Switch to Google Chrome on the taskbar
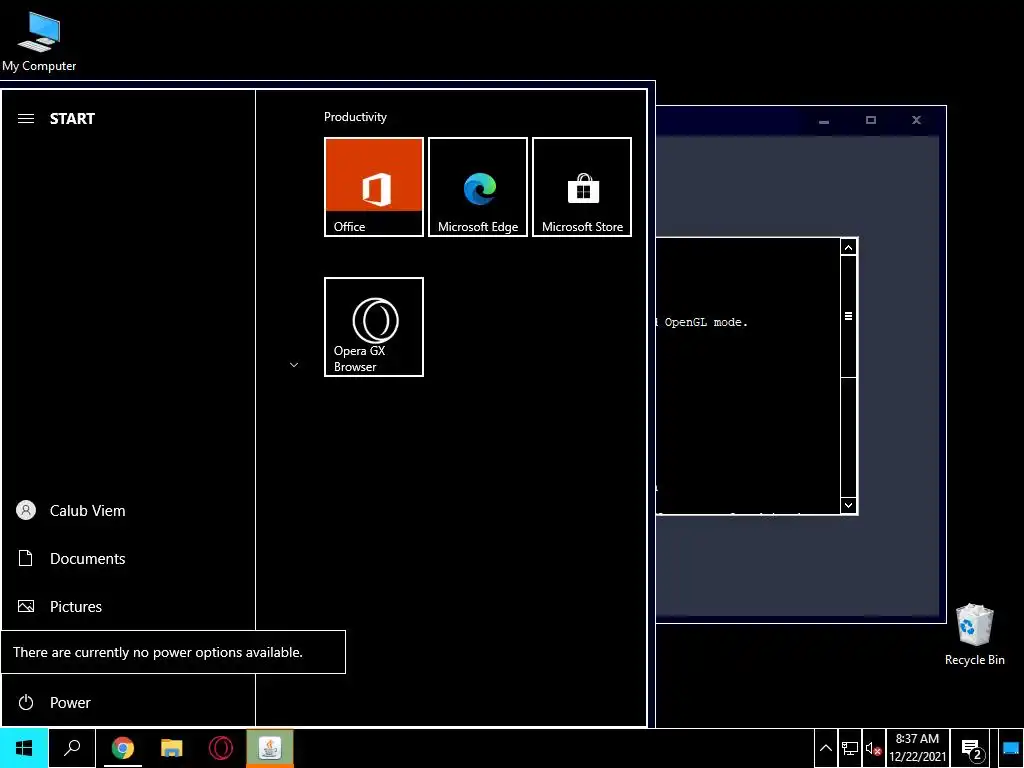Image resolution: width=1024 pixels, height=768 pixels. pos(122,748)
